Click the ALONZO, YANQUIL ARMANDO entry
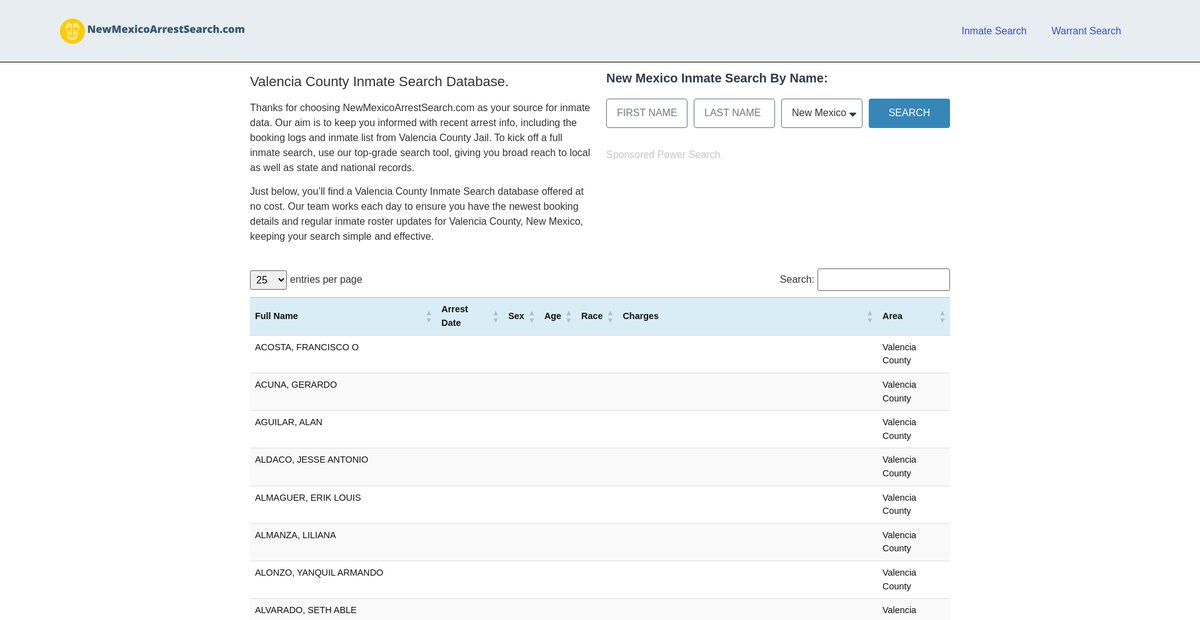 (x=318, y=573)
